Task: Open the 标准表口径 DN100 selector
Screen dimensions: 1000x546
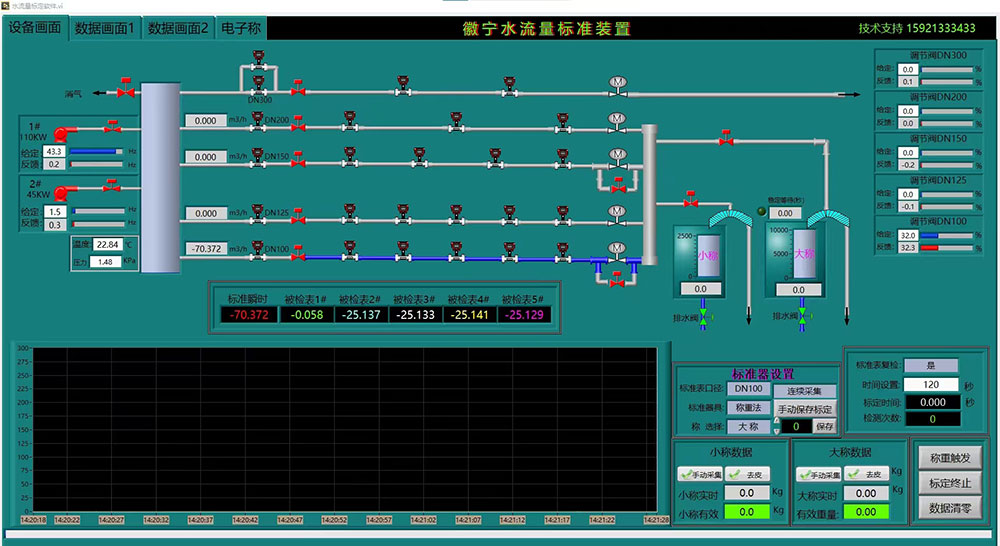Action: pyautogui.click(x=747, y=389)
